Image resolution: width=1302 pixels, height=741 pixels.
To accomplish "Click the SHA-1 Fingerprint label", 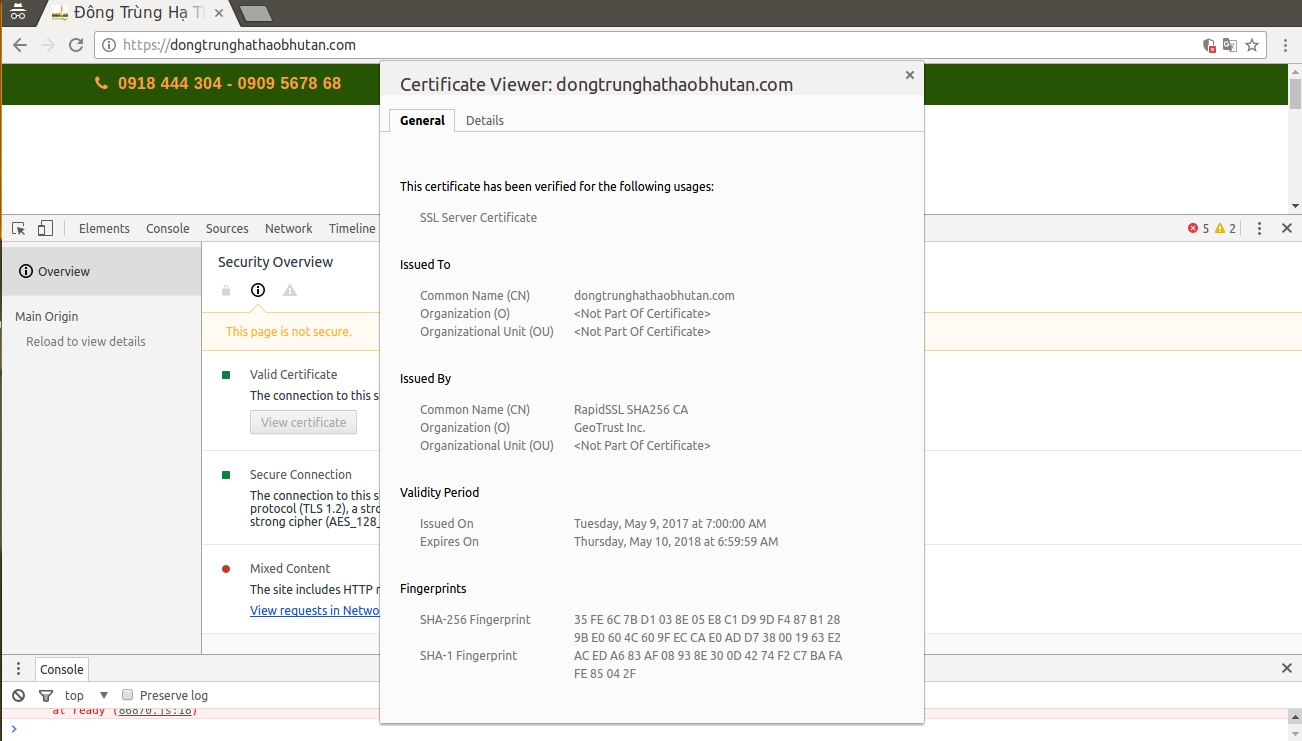I will pos(468,655).
